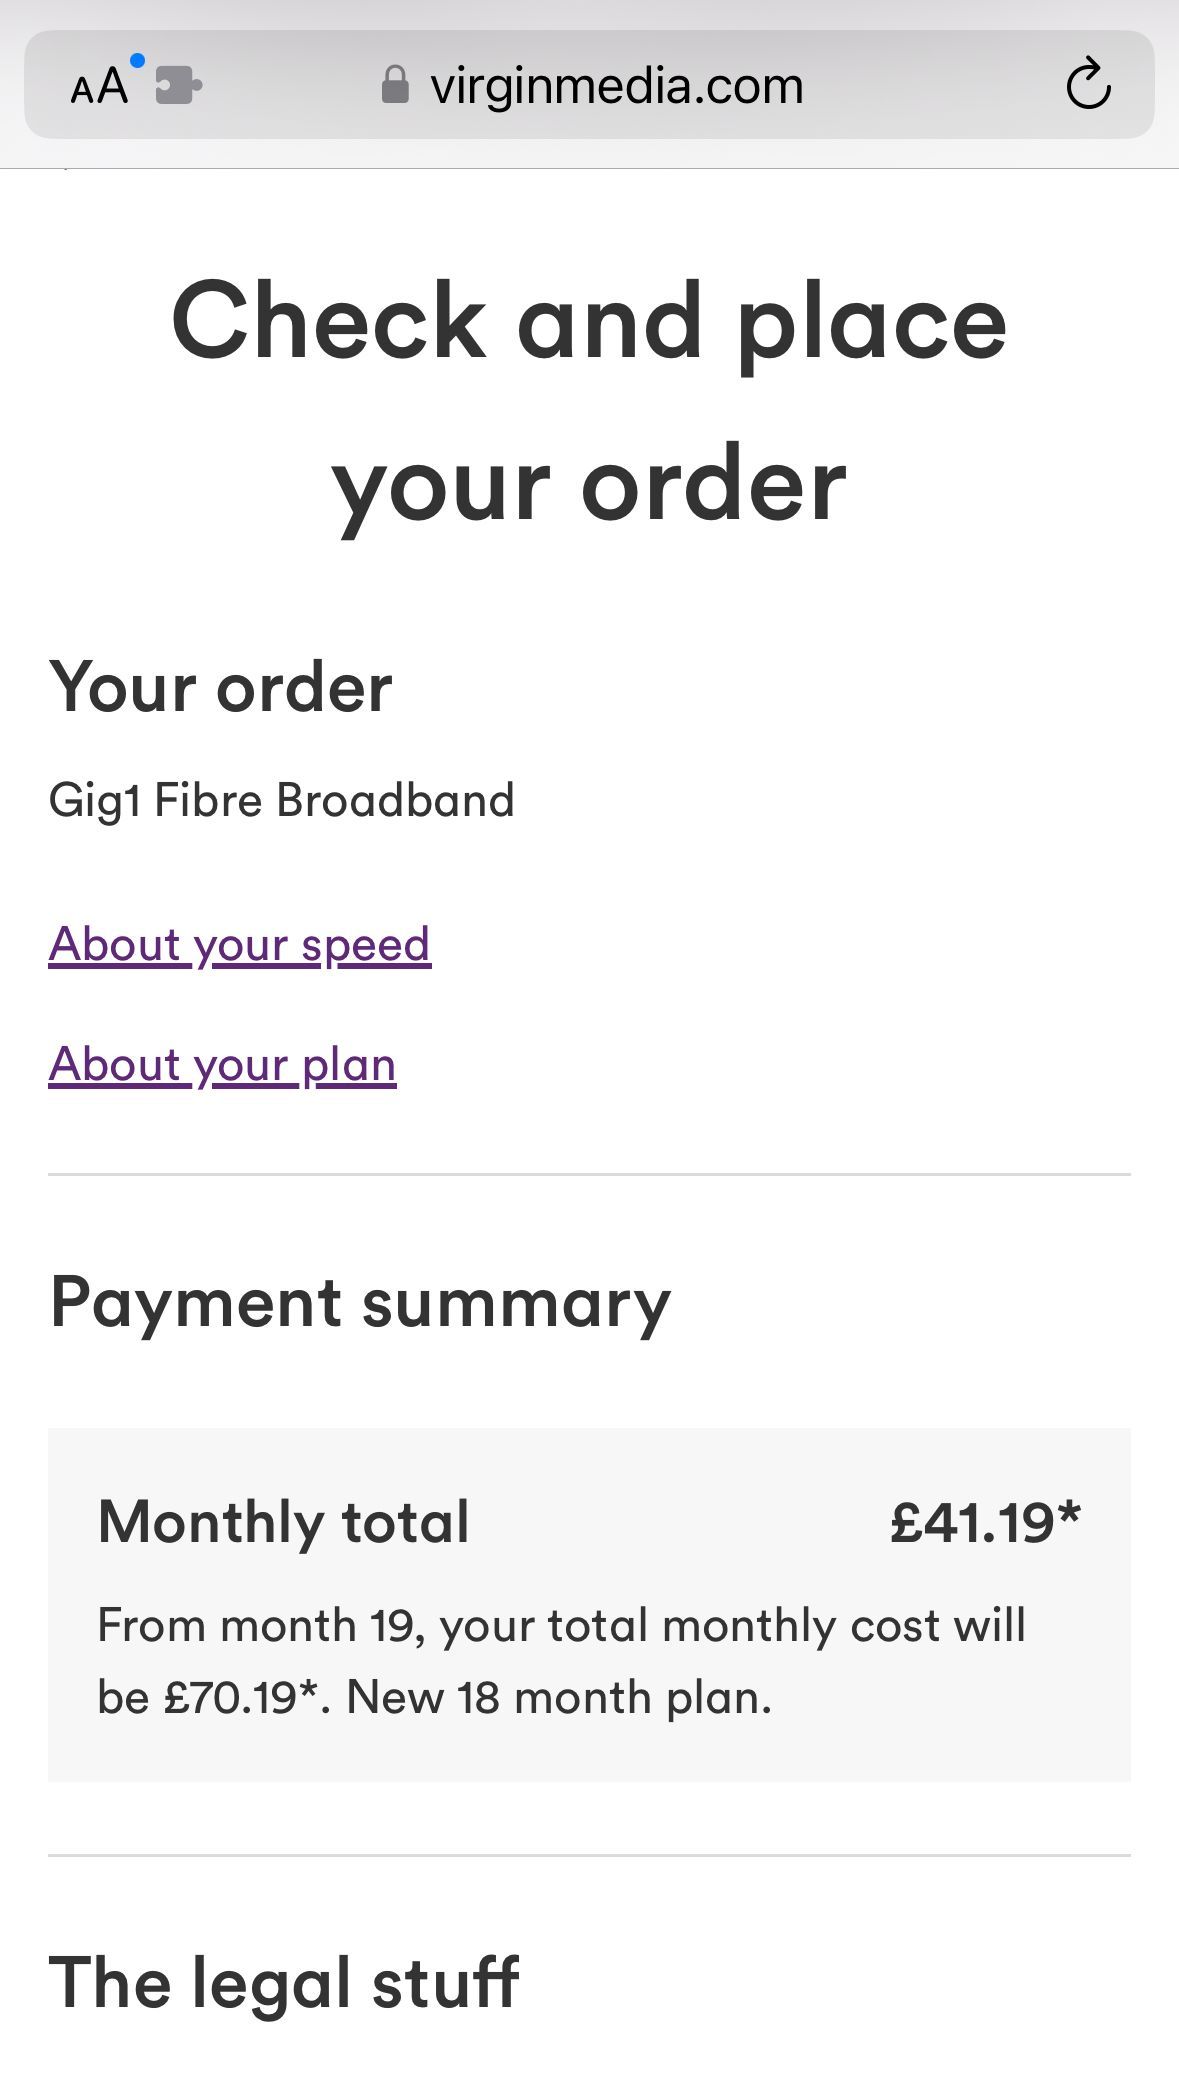Select the virginmedia.com address field
The height and width of the screenshot is (2100, 1179).
tap(589, 85)
